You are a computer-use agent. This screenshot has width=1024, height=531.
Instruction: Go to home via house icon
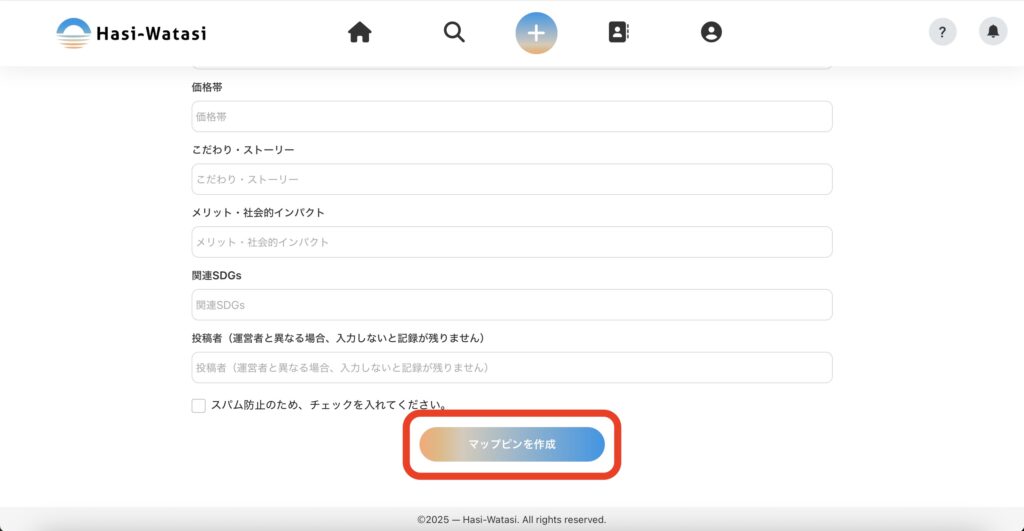[359, 33]
